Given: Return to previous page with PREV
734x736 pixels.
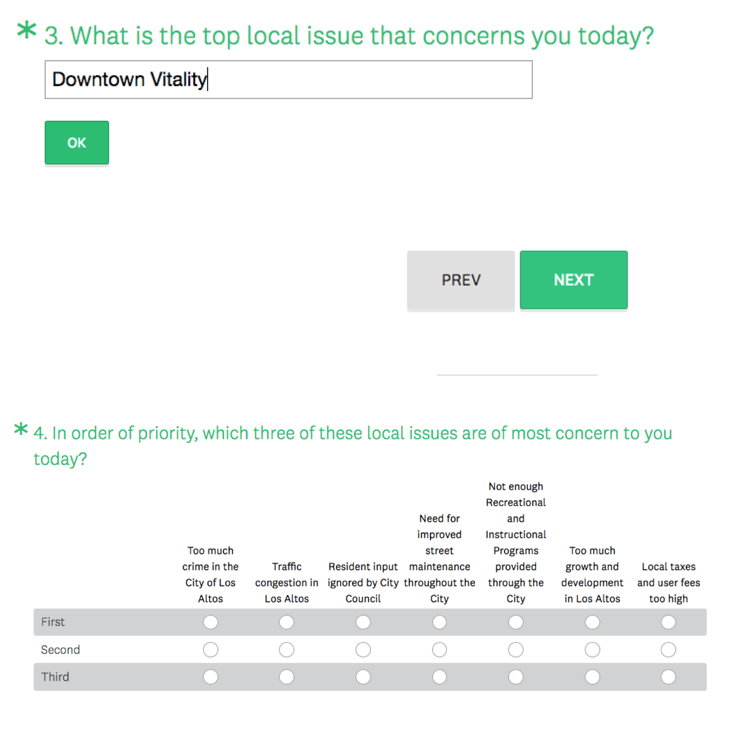Looking at the screenshot, I should (x=461, y=280).
